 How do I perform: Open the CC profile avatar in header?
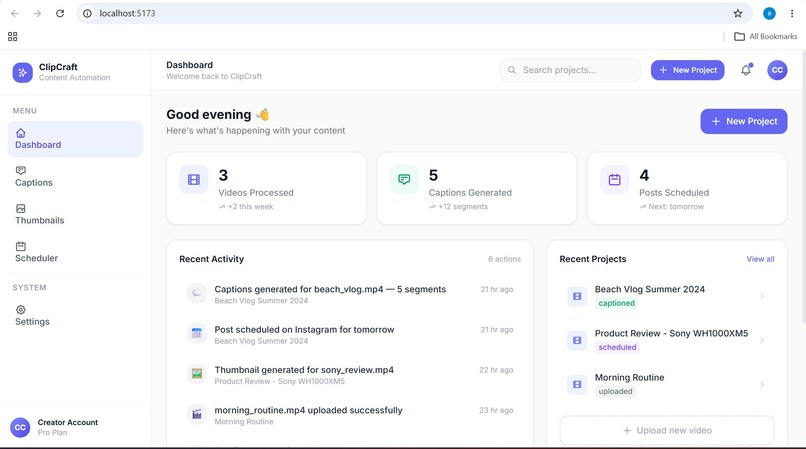(777, 70)
